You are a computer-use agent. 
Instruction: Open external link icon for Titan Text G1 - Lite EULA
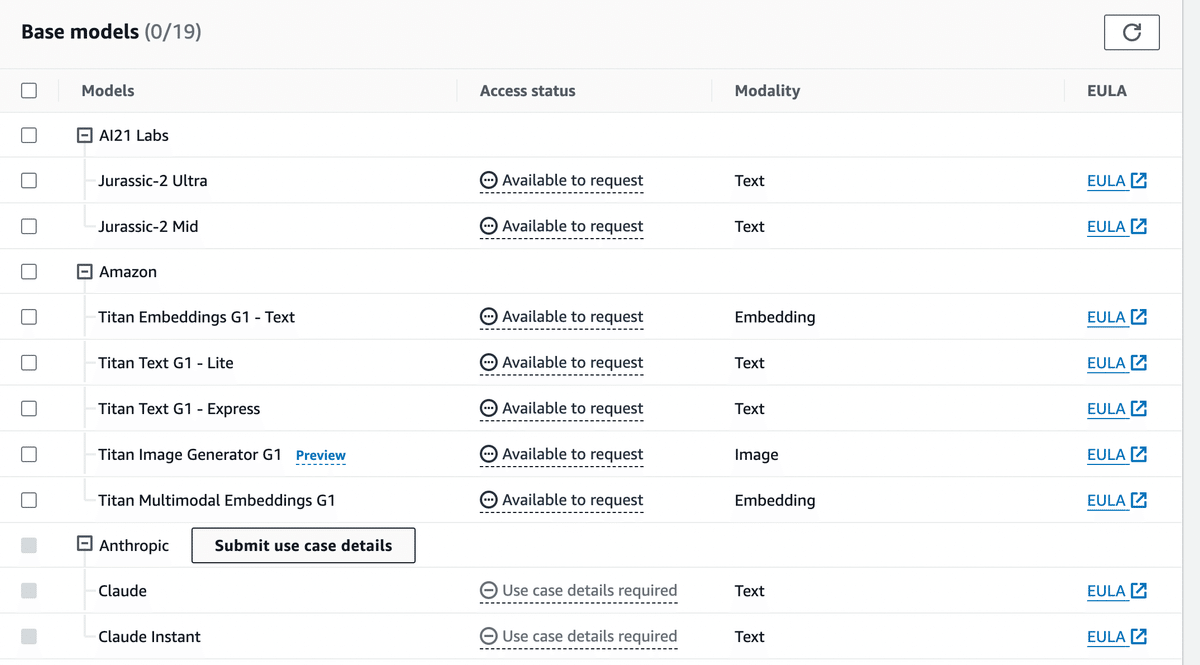point(1139,363)
